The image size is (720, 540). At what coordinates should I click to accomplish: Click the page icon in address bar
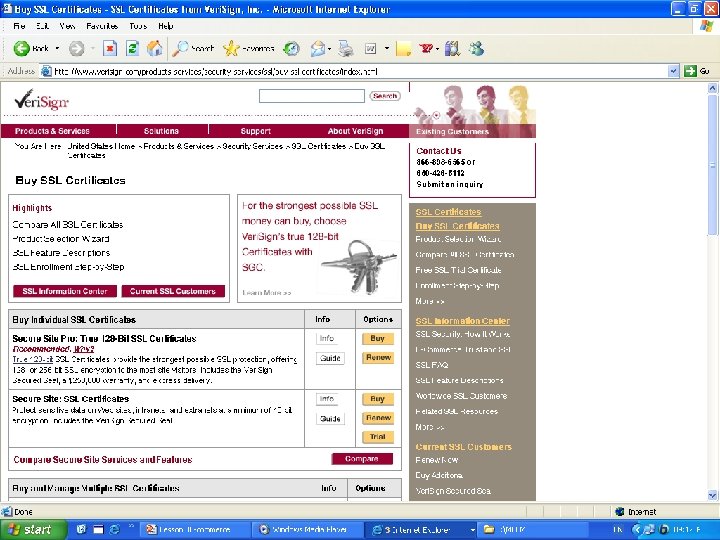pos(46,71)
